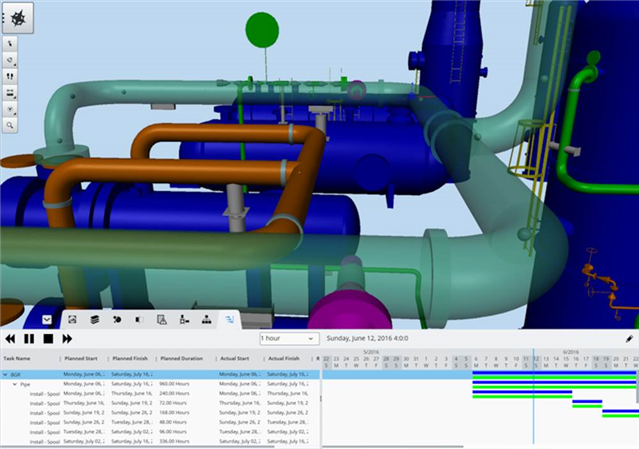The height and width of the screenshot is (449, 639).
Task: Activate the orbit rotate view tool
Action: [10, 59]
